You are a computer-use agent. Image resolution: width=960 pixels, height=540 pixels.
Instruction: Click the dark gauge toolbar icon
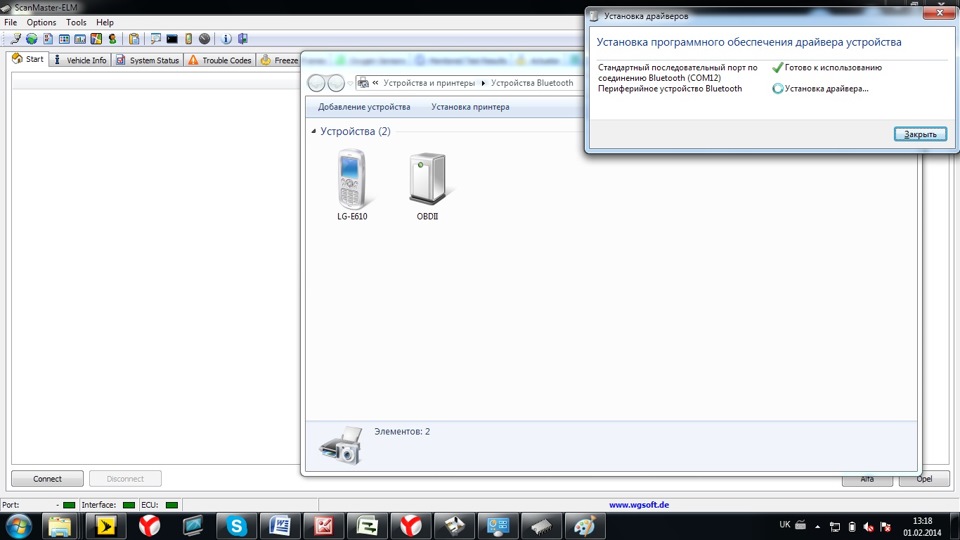(204, 39)
